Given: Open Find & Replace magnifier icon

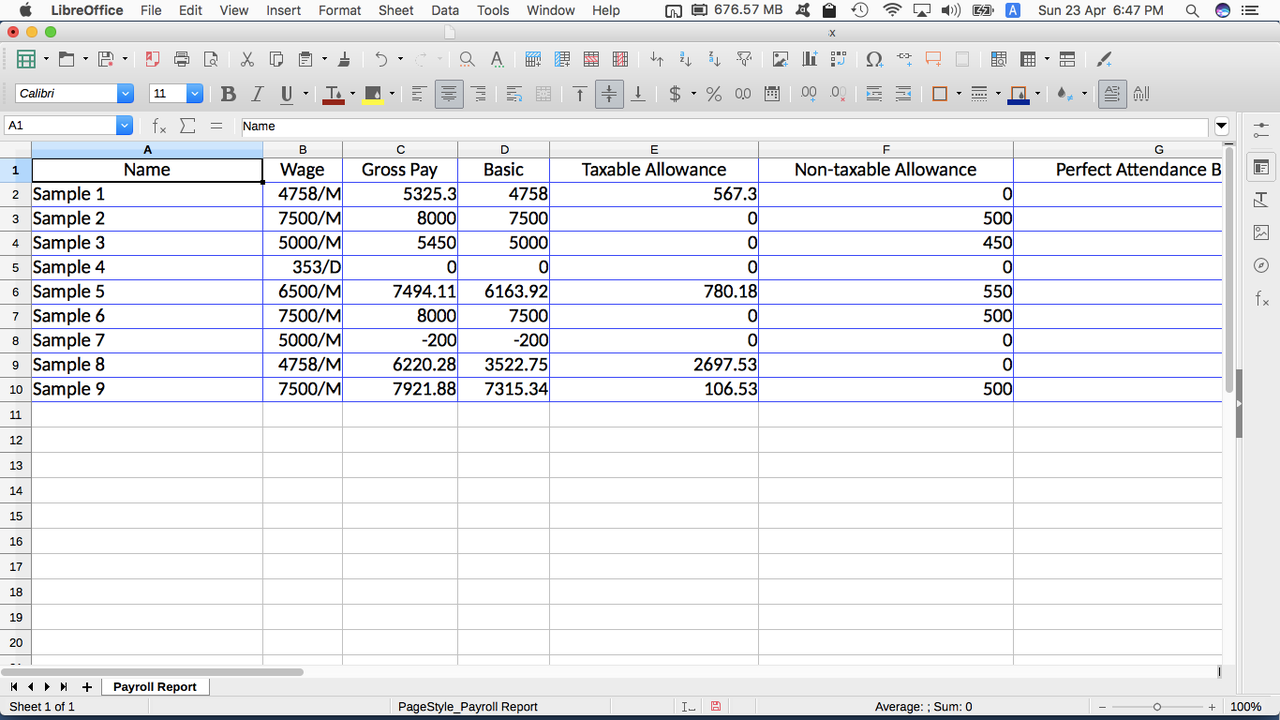Looking at the screenshot, I should pos(467,59).
